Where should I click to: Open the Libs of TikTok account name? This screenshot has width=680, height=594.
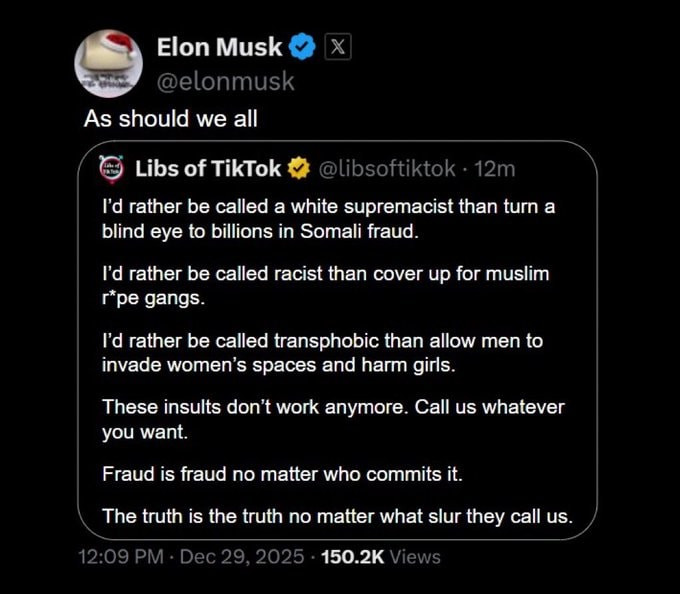(207, 169)
